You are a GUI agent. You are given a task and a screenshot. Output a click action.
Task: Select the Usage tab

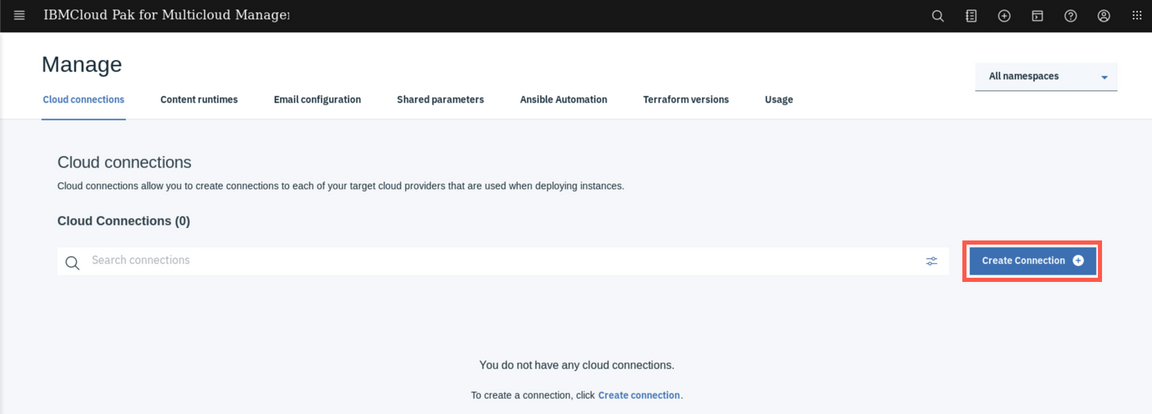779,100
